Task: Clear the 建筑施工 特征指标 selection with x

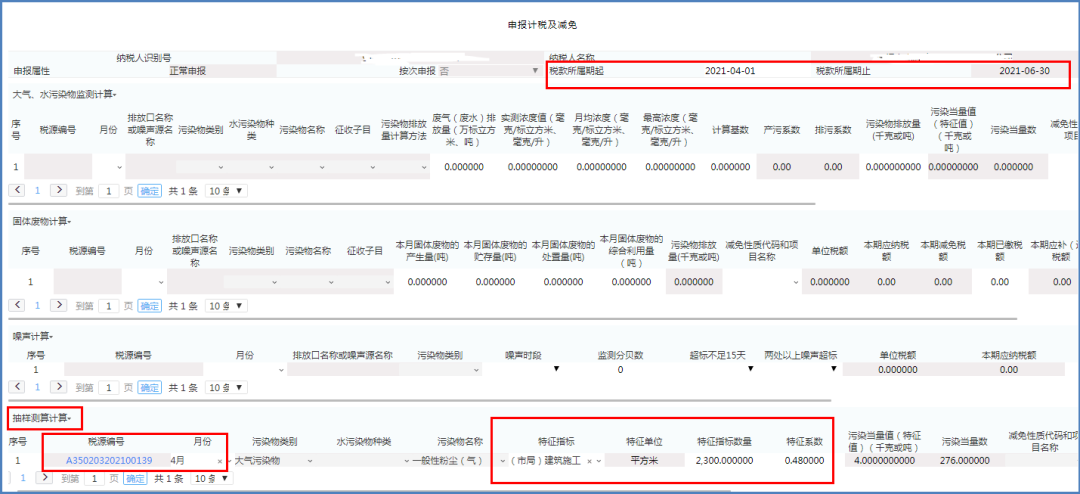Action: [x=590, y=461]
